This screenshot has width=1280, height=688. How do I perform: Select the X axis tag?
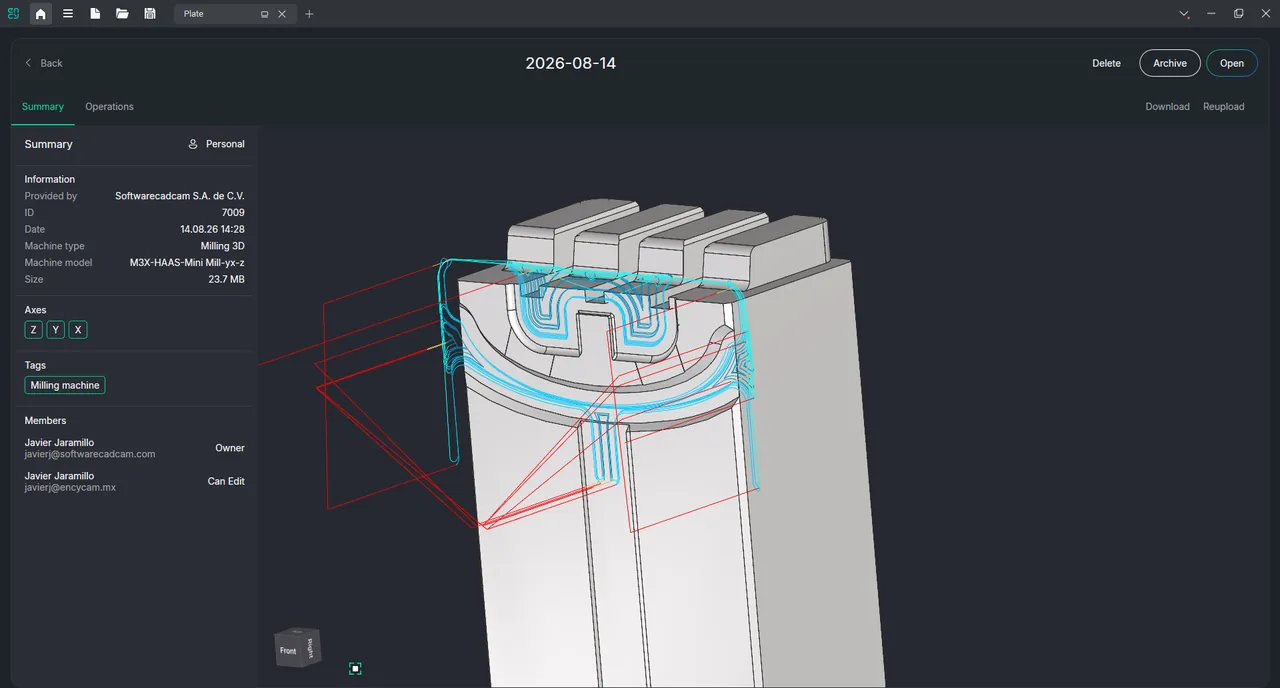coord(78,330)
